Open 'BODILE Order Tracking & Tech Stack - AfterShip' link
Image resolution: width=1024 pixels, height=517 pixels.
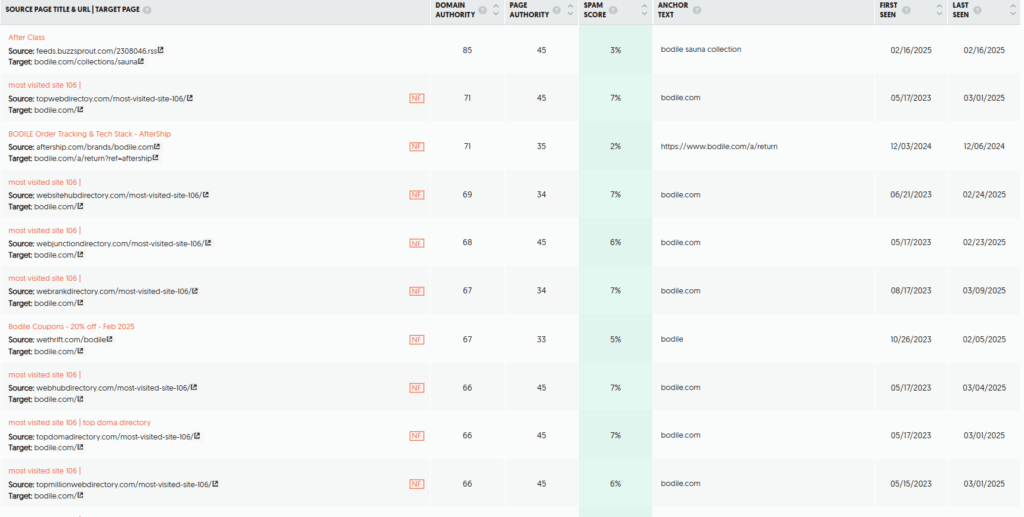point(89,134)
